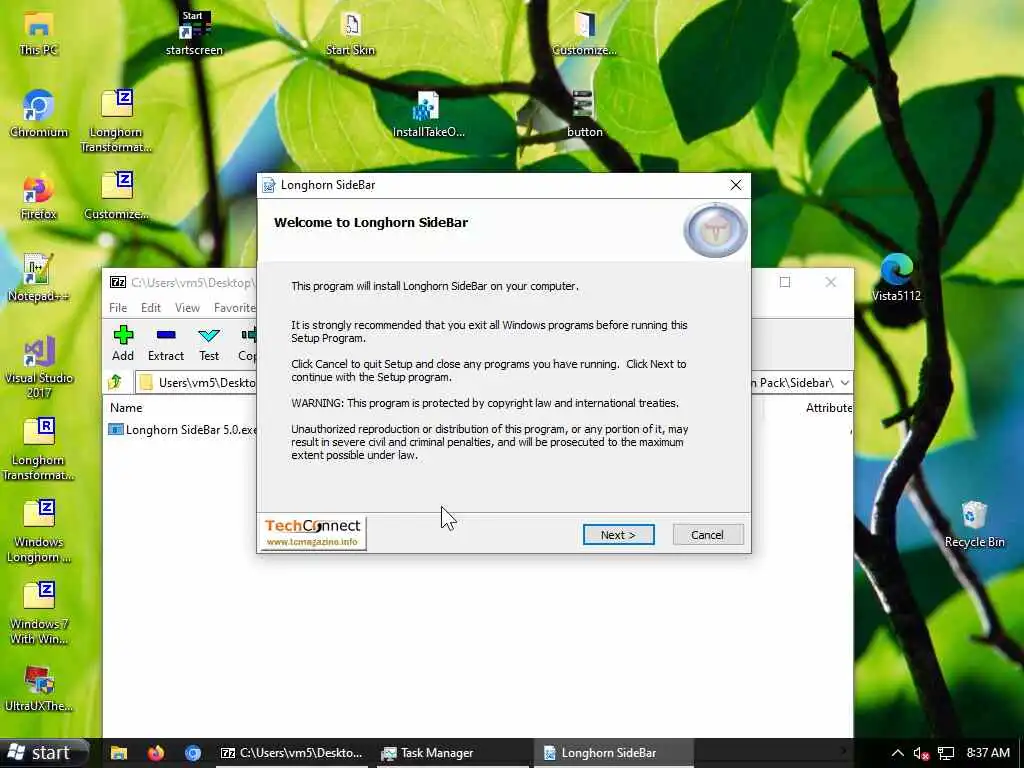Open This PC desktop icon

tap(39, 33)
